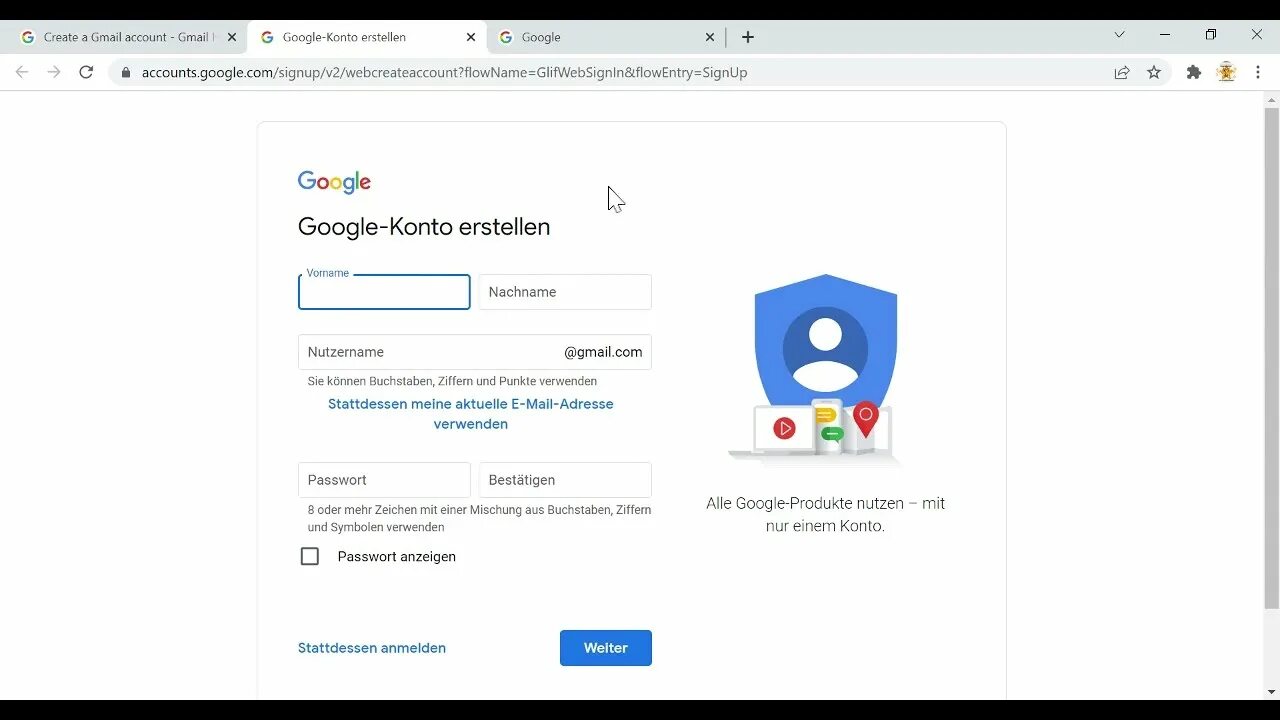Go back using the browser back arrow

[22, 72]
